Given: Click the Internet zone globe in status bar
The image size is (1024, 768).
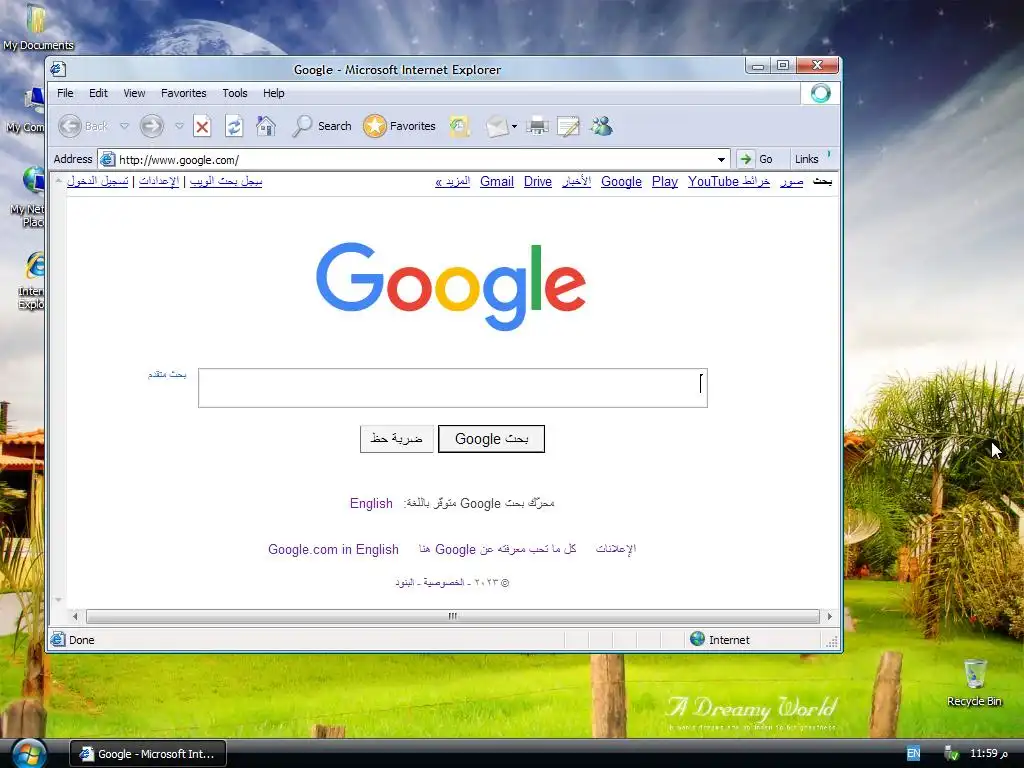Looking at the screenshot, I should coord(697,639).
